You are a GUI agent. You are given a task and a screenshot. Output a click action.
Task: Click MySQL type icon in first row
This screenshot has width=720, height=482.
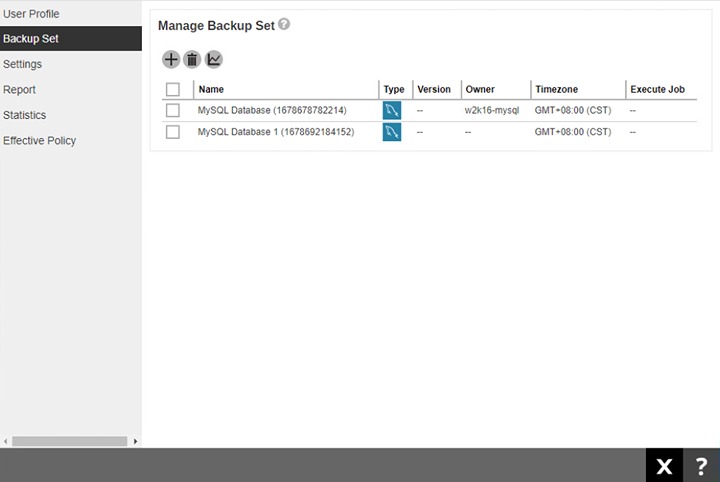pos(392,110)
